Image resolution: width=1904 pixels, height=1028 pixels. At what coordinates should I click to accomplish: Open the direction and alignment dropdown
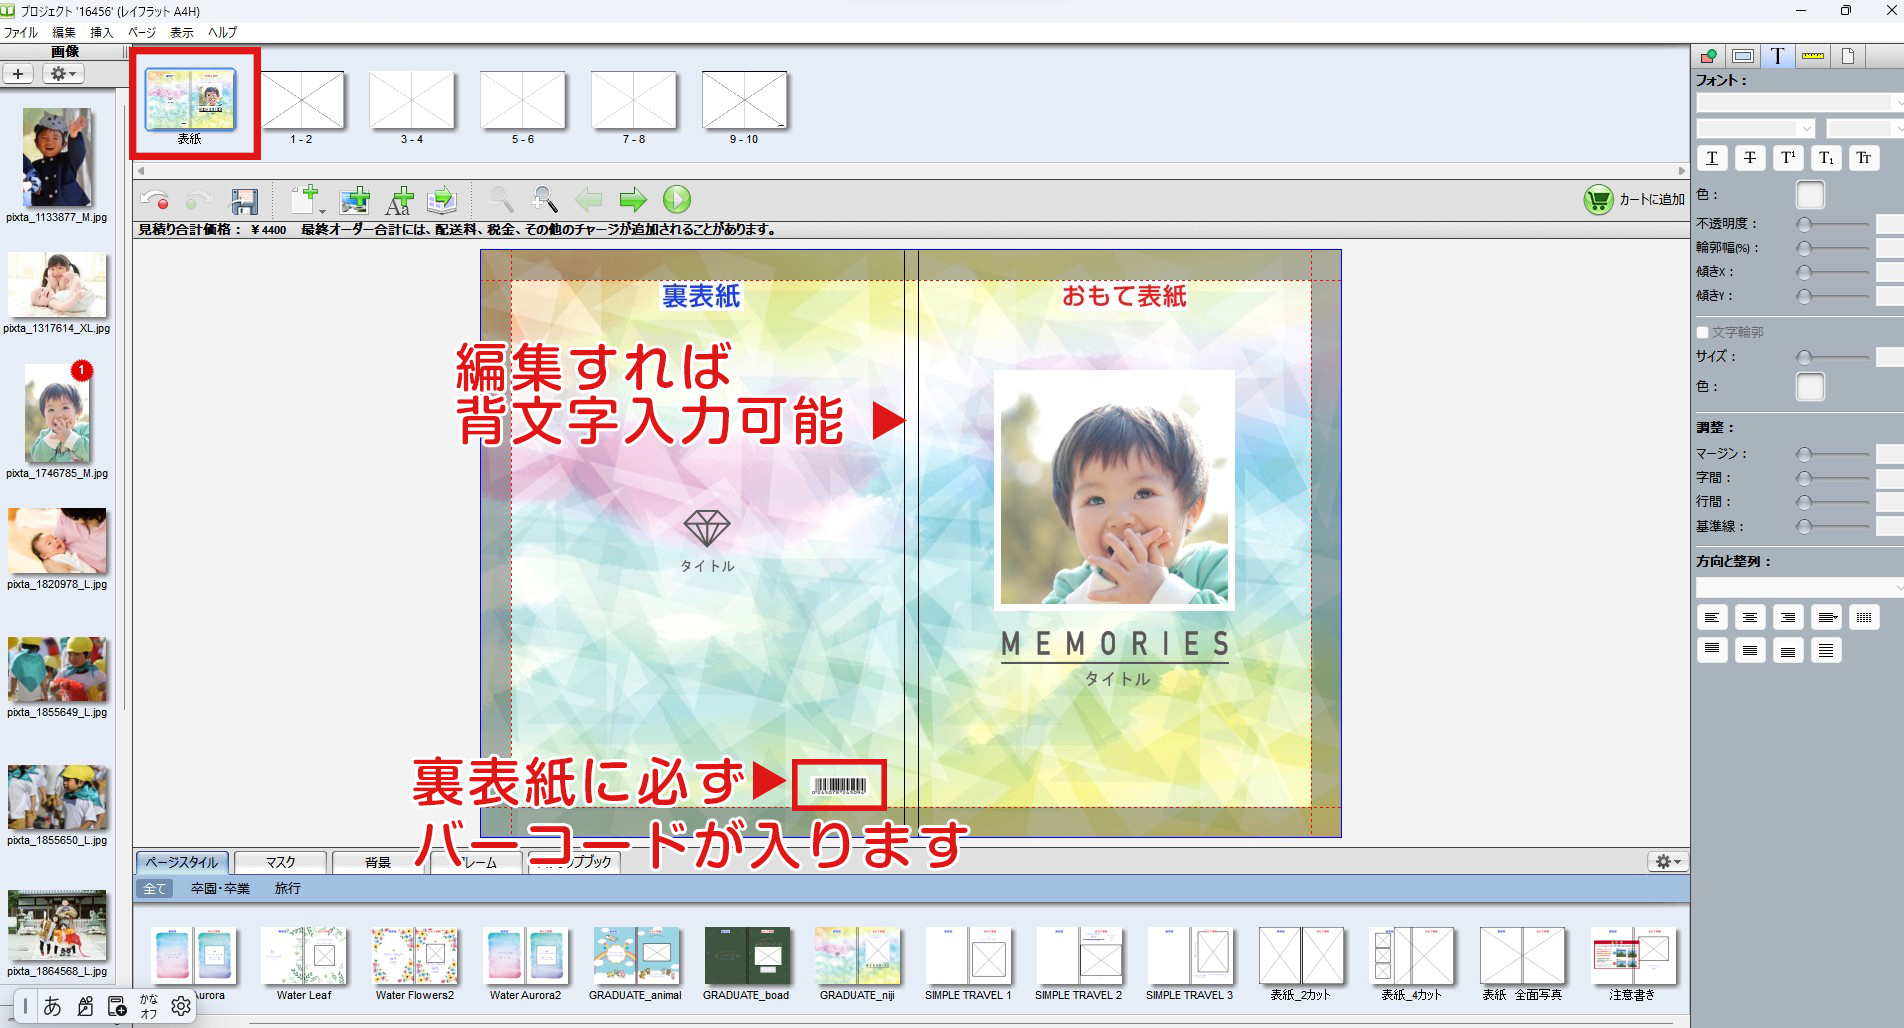point(1798,587)
